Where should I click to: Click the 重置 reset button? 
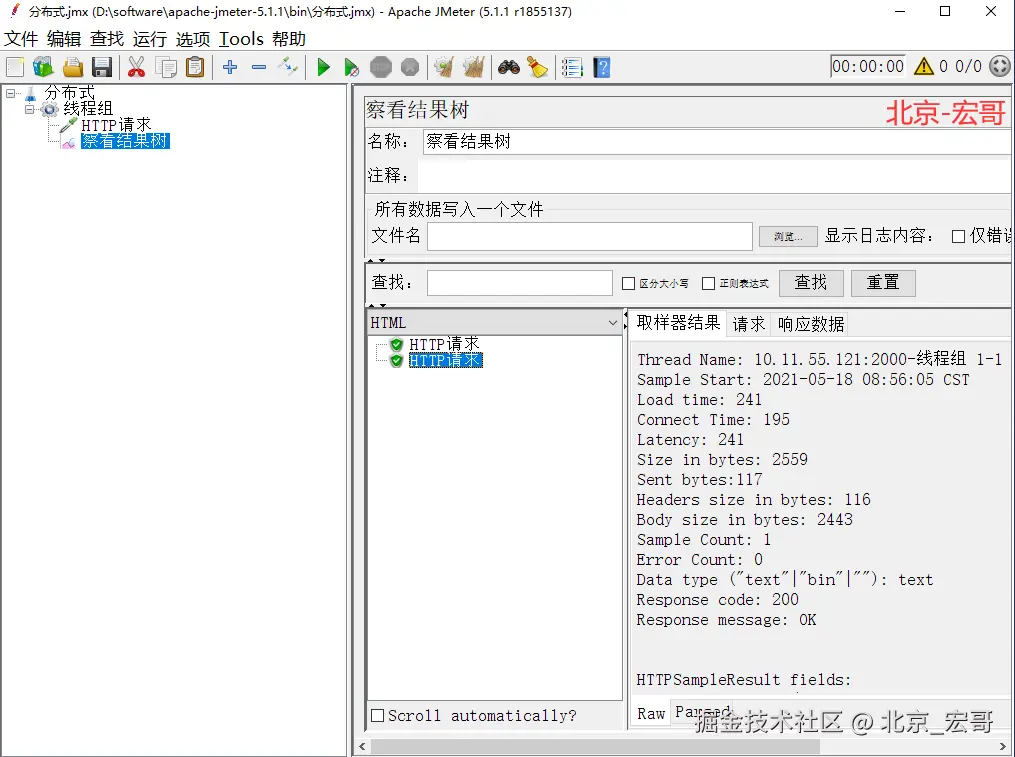[x=883, y=283]
